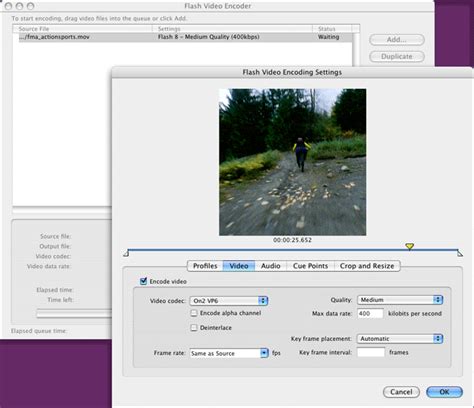
Task: Click the out-point trim marker at timeline end
Action: [460, 253]
